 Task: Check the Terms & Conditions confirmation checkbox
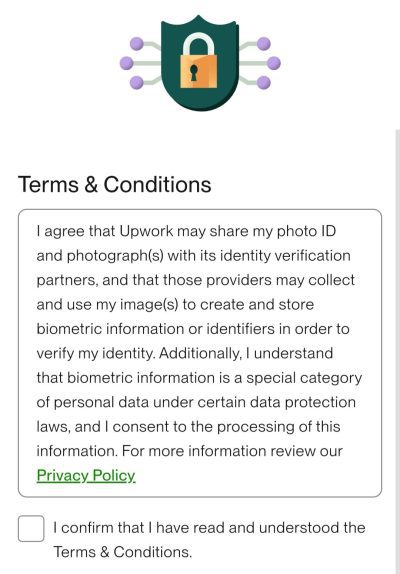coord(31,528)
